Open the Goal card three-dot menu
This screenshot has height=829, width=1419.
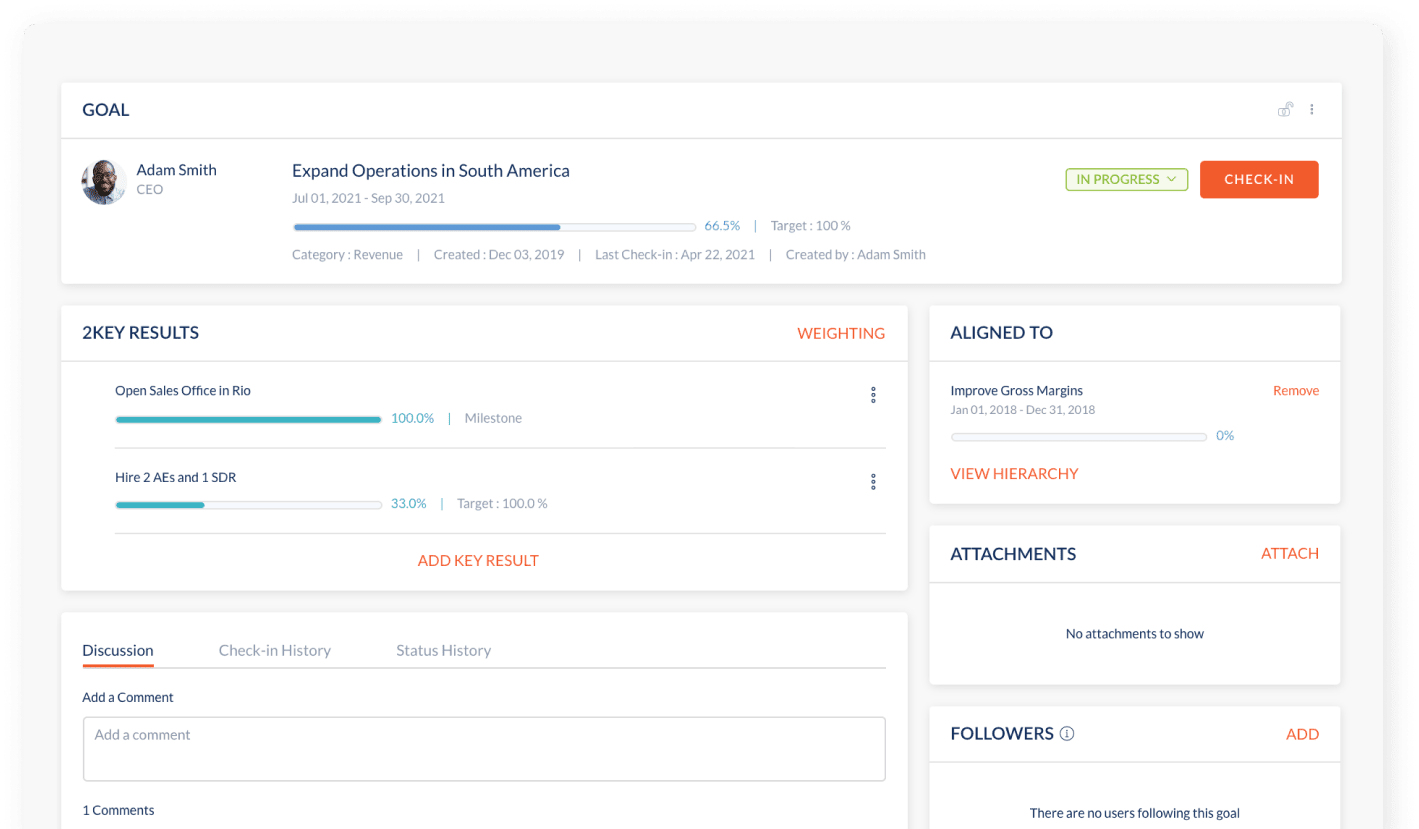pos(1312,110)
